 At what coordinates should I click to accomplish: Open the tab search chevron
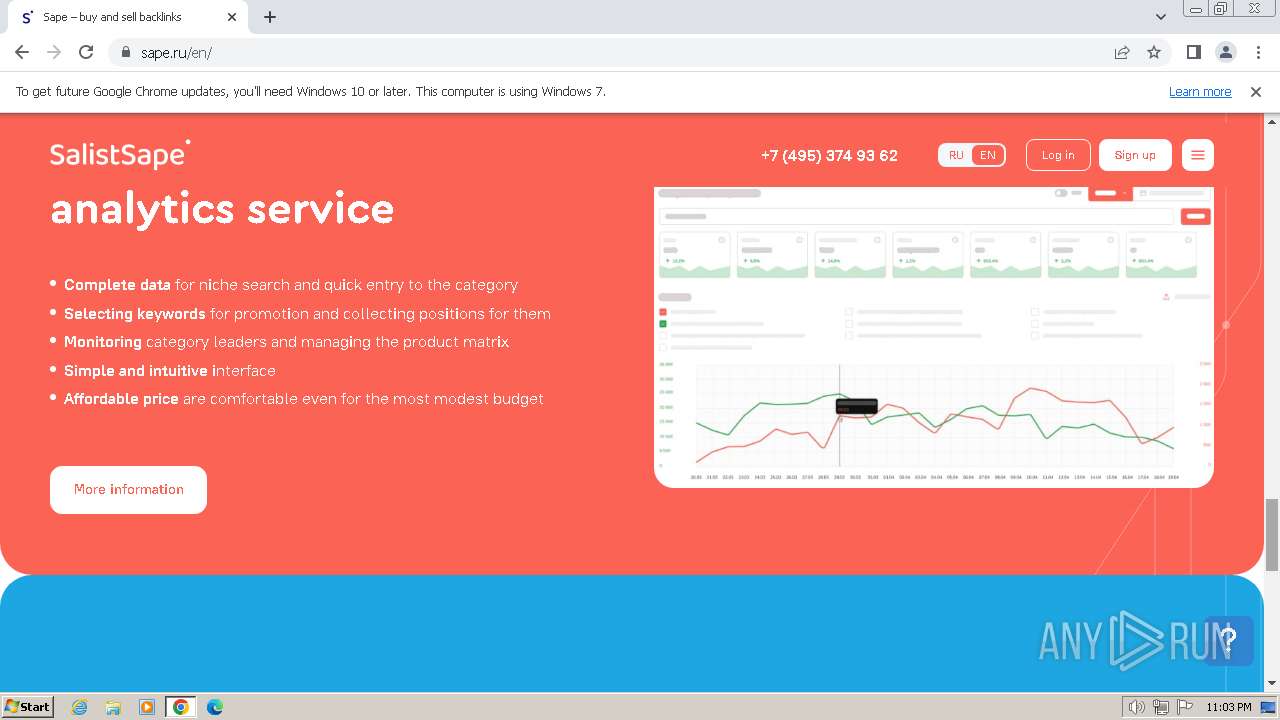1160,17
